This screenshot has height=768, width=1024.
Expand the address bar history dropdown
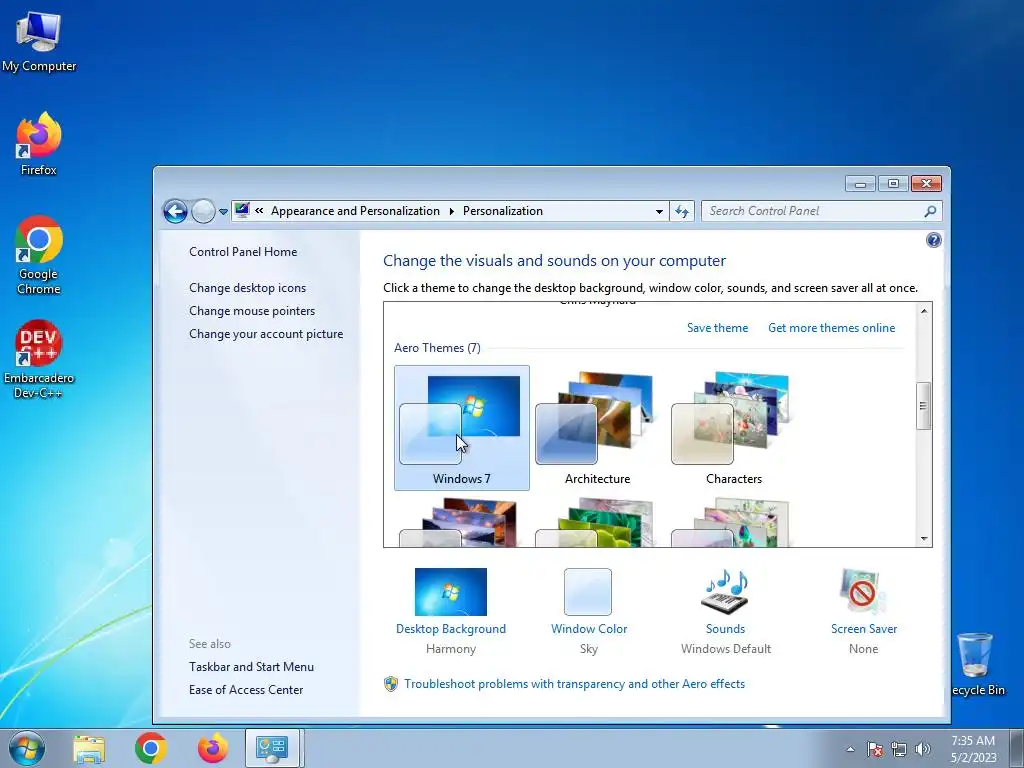coord(659,211)
